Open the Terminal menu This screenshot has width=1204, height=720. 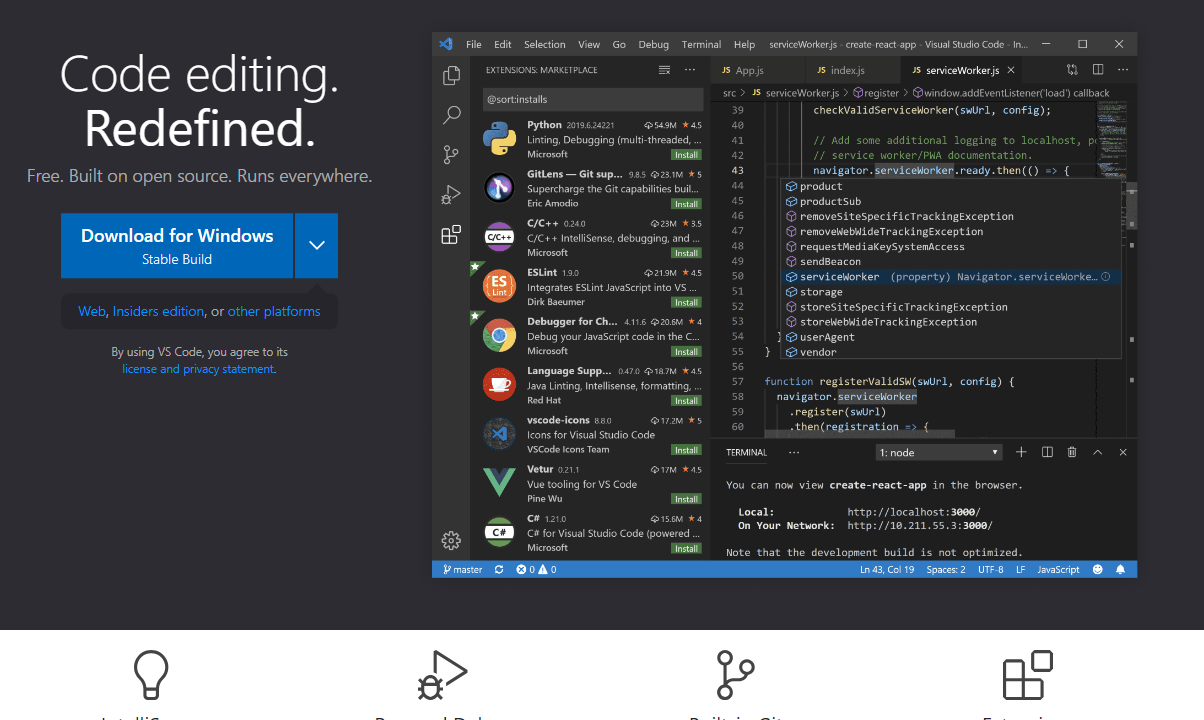point(701,44)
